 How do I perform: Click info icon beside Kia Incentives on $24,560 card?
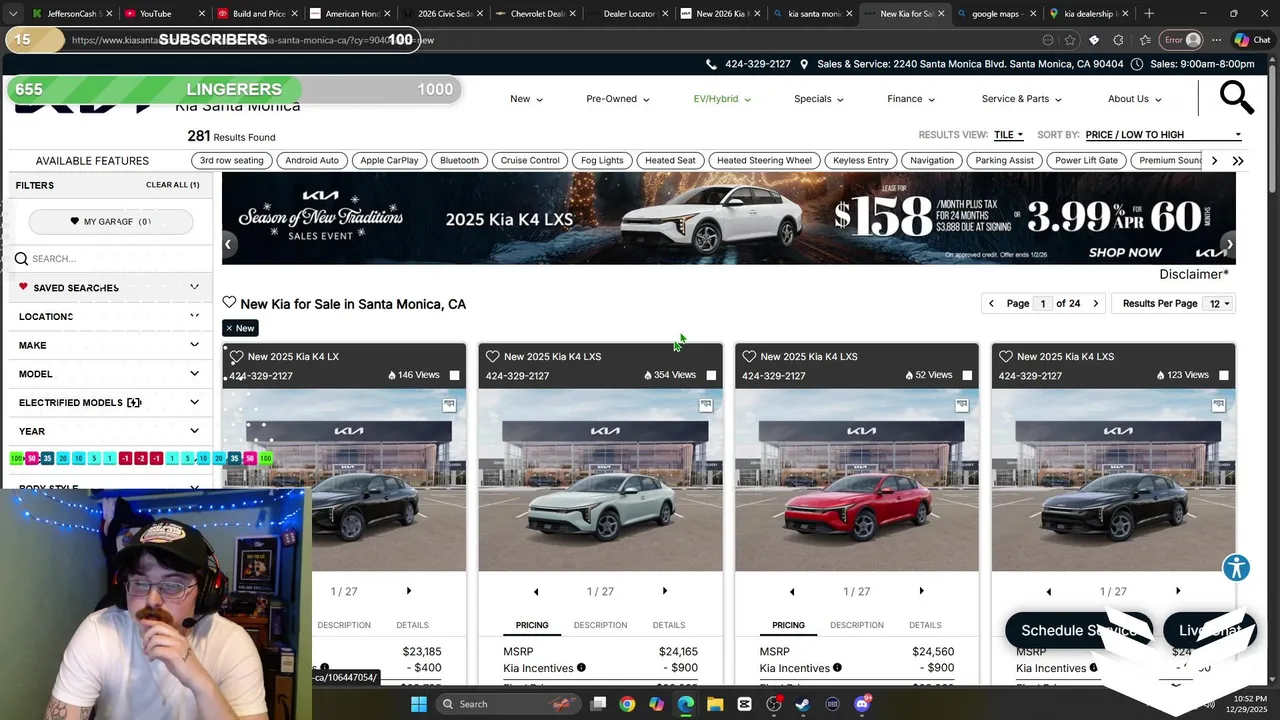pyautogui.click(x=837, y=668)
